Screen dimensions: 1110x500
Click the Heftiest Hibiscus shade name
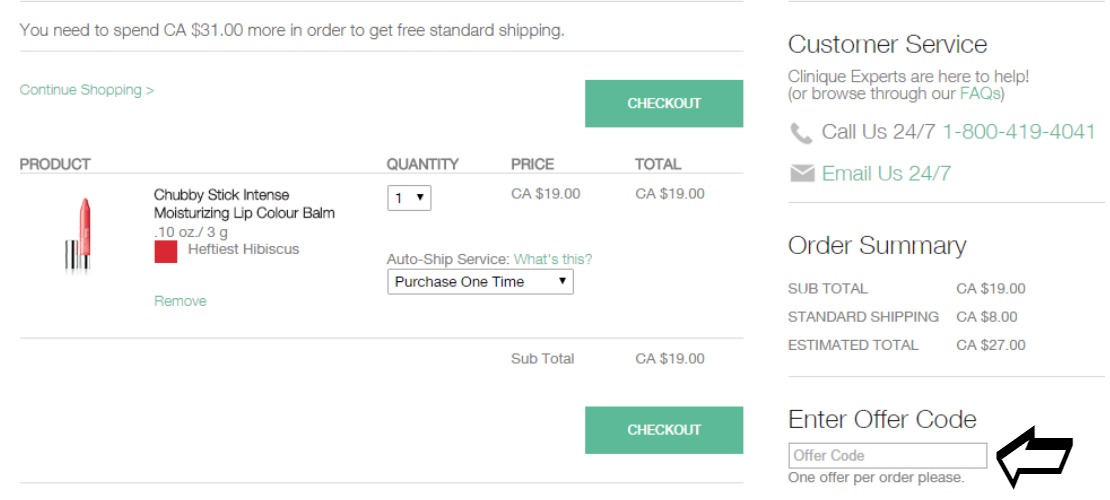coord(244,249)
